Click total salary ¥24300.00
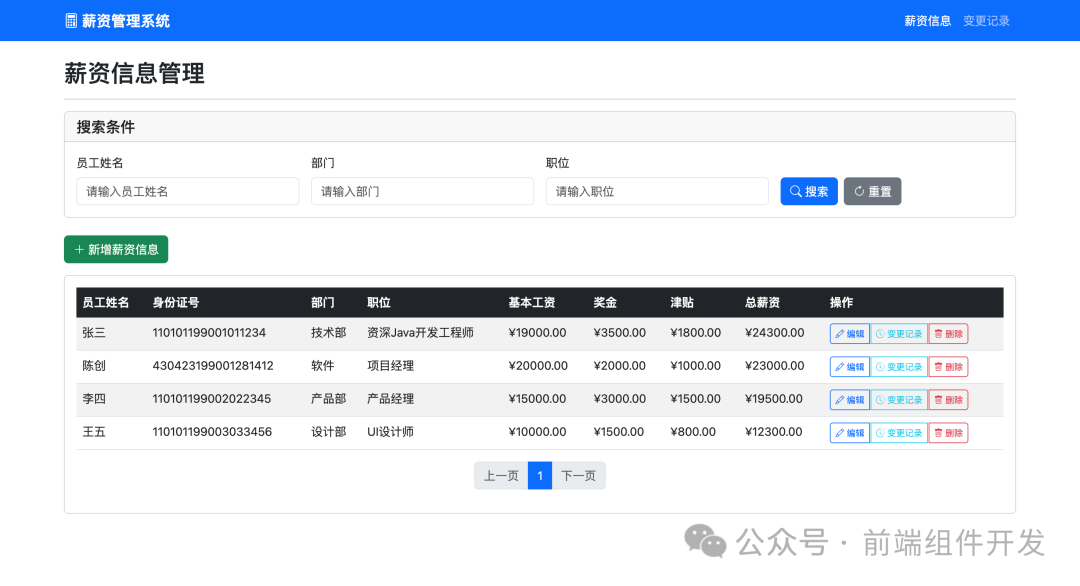The image size is (1080, 586). 774,333
